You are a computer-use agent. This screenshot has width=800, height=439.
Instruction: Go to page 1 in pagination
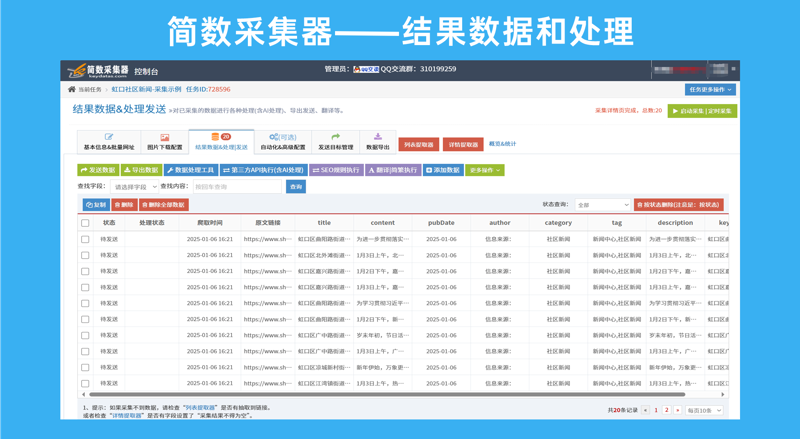656,410
